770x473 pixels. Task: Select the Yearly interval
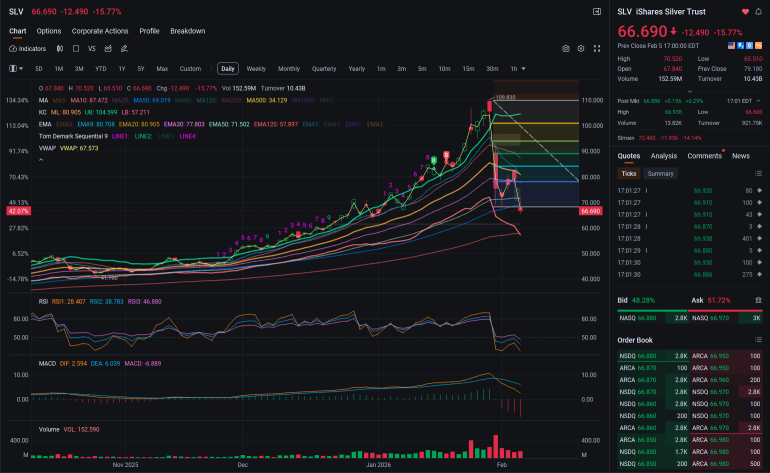[357, 69]
